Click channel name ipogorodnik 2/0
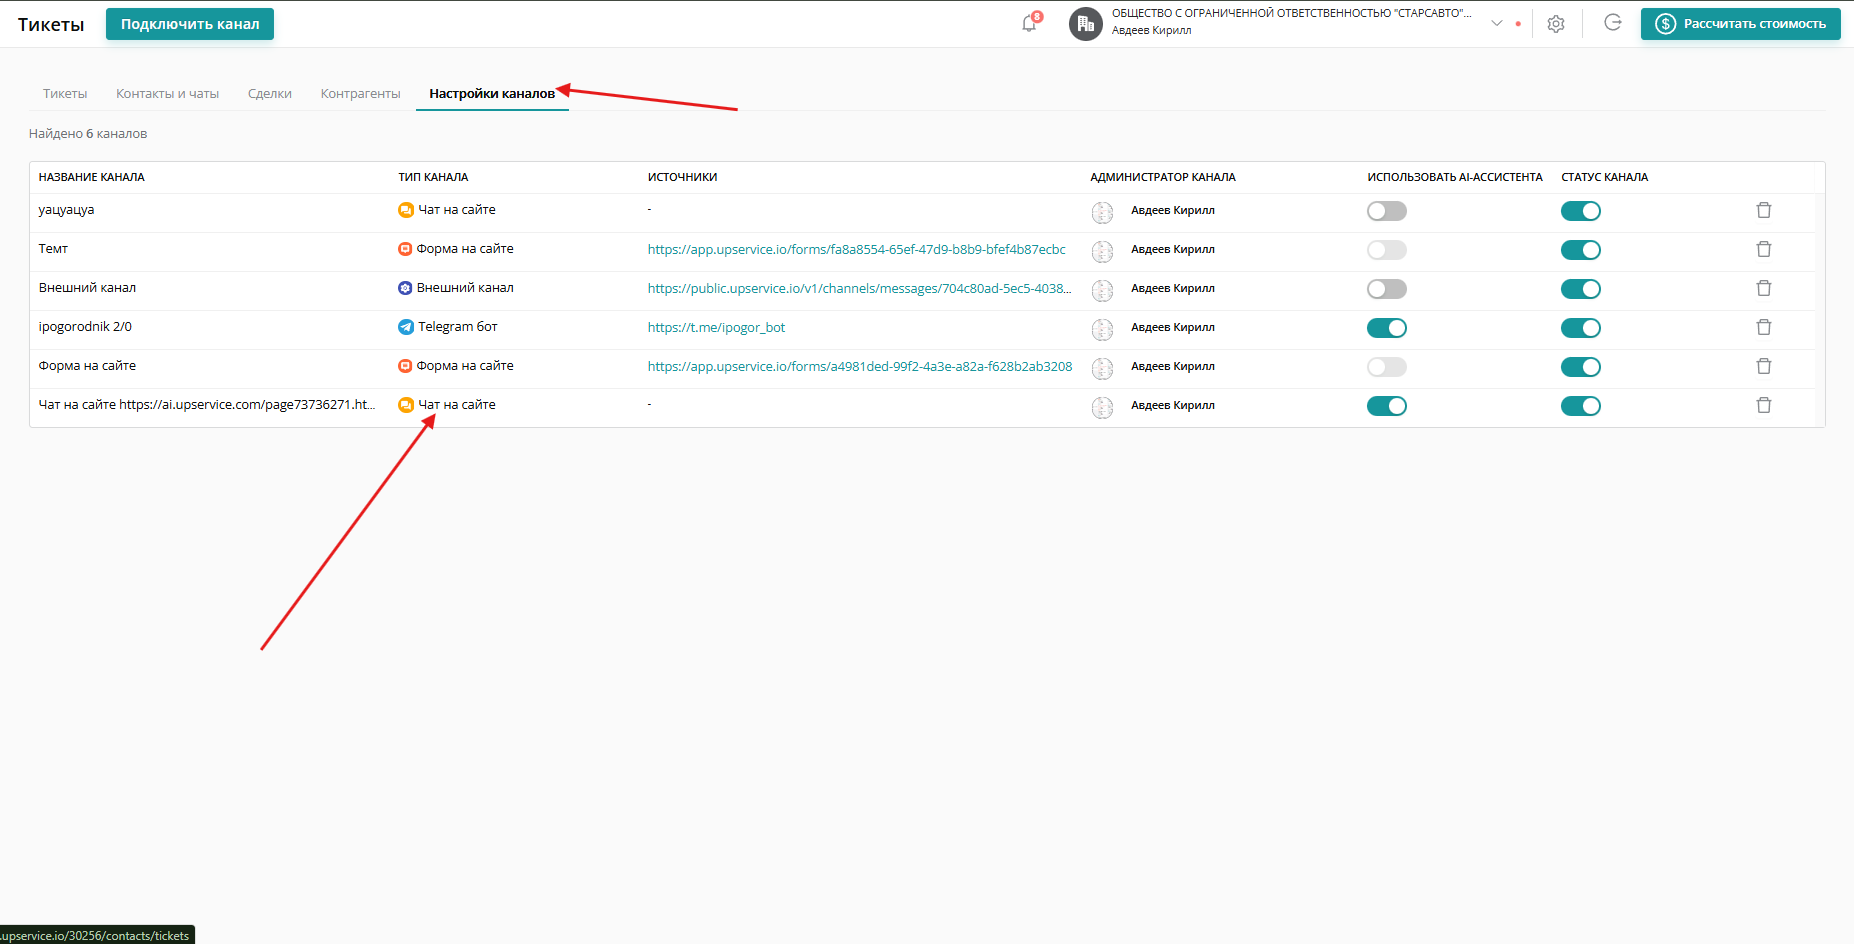The image size is (1854, 944). click(x=85, y=327)
